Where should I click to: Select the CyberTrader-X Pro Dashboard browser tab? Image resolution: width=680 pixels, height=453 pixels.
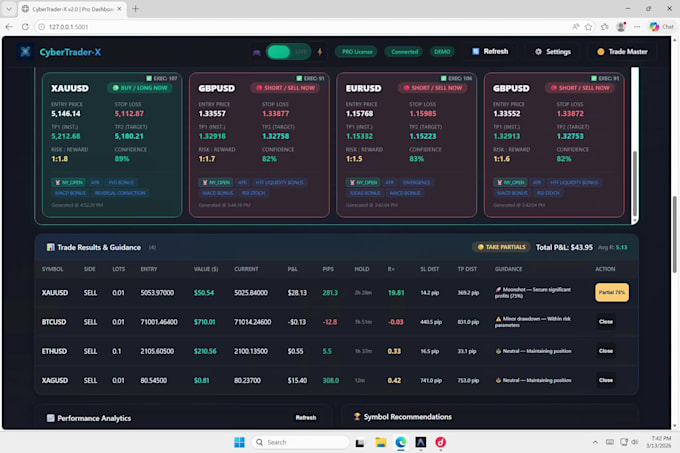point(72,9)
